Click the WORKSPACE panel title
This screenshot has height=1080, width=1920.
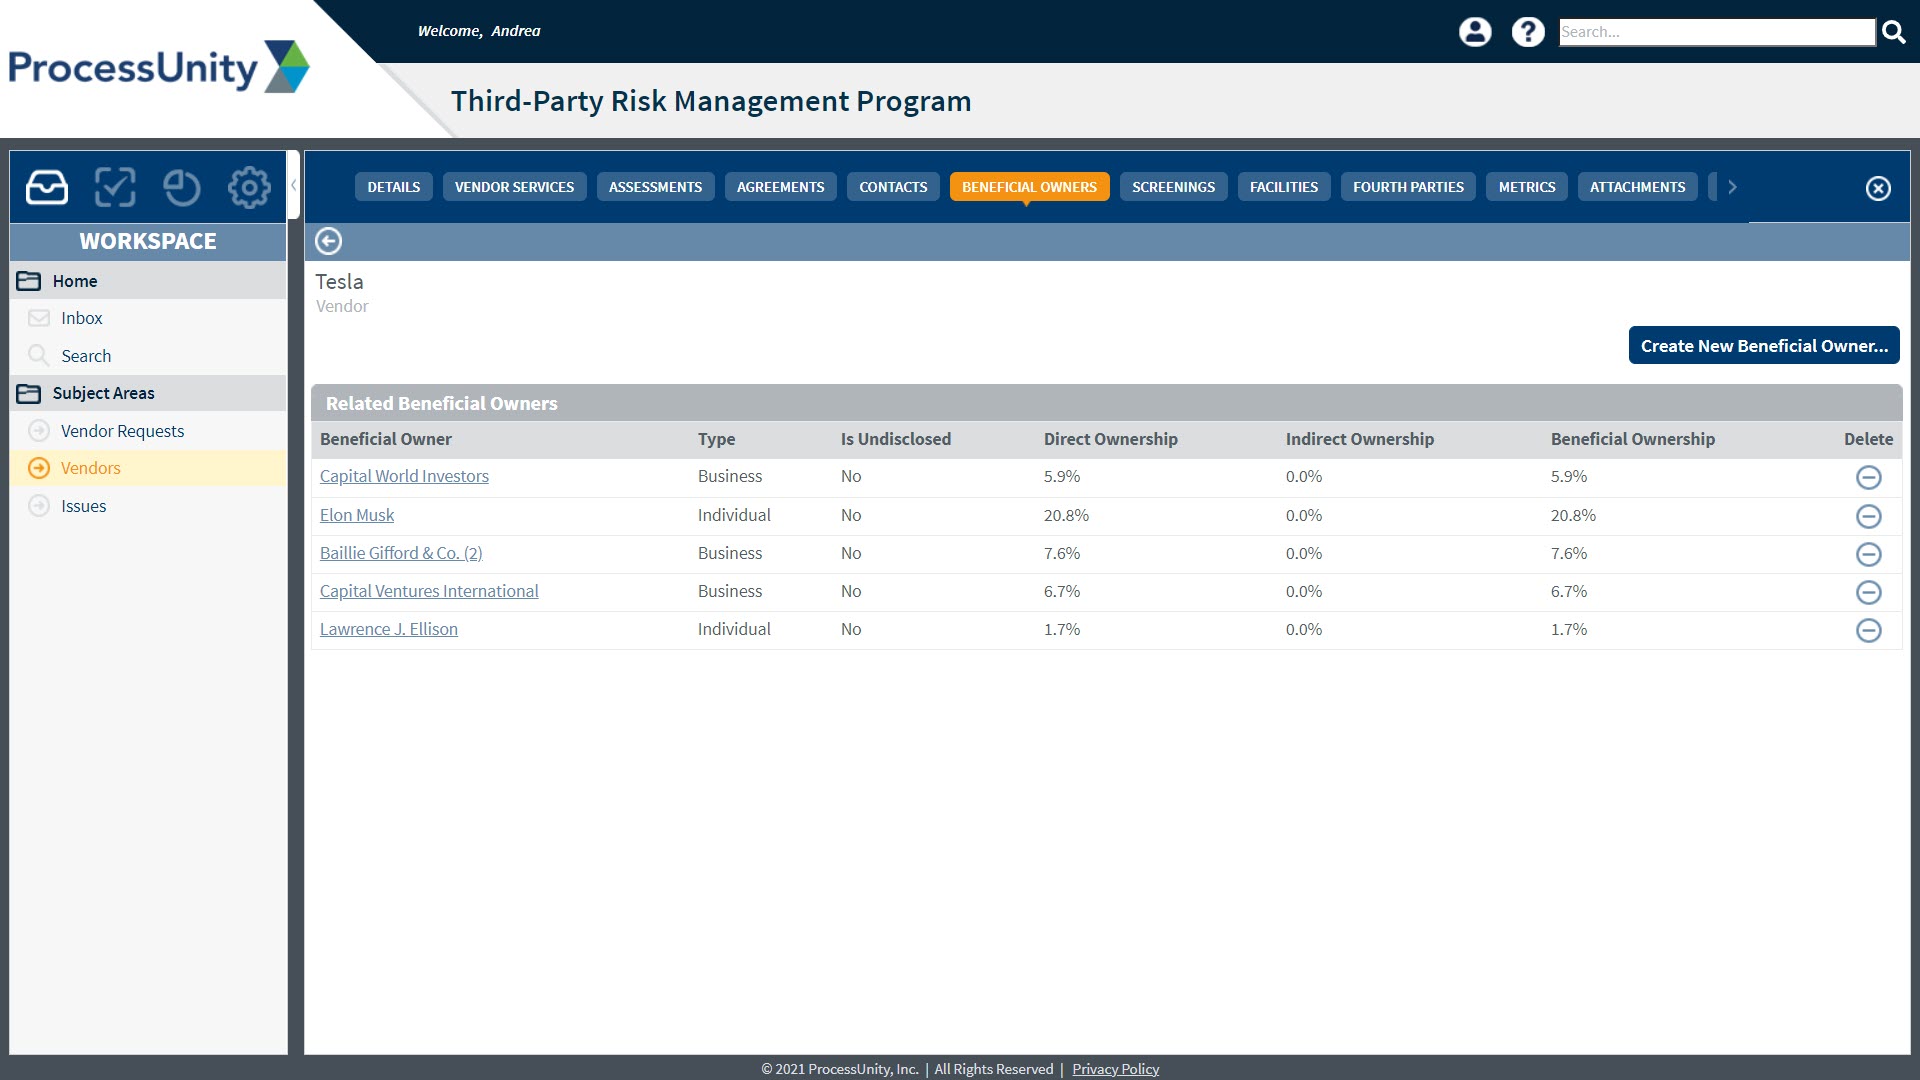click(x=148, y=241)
